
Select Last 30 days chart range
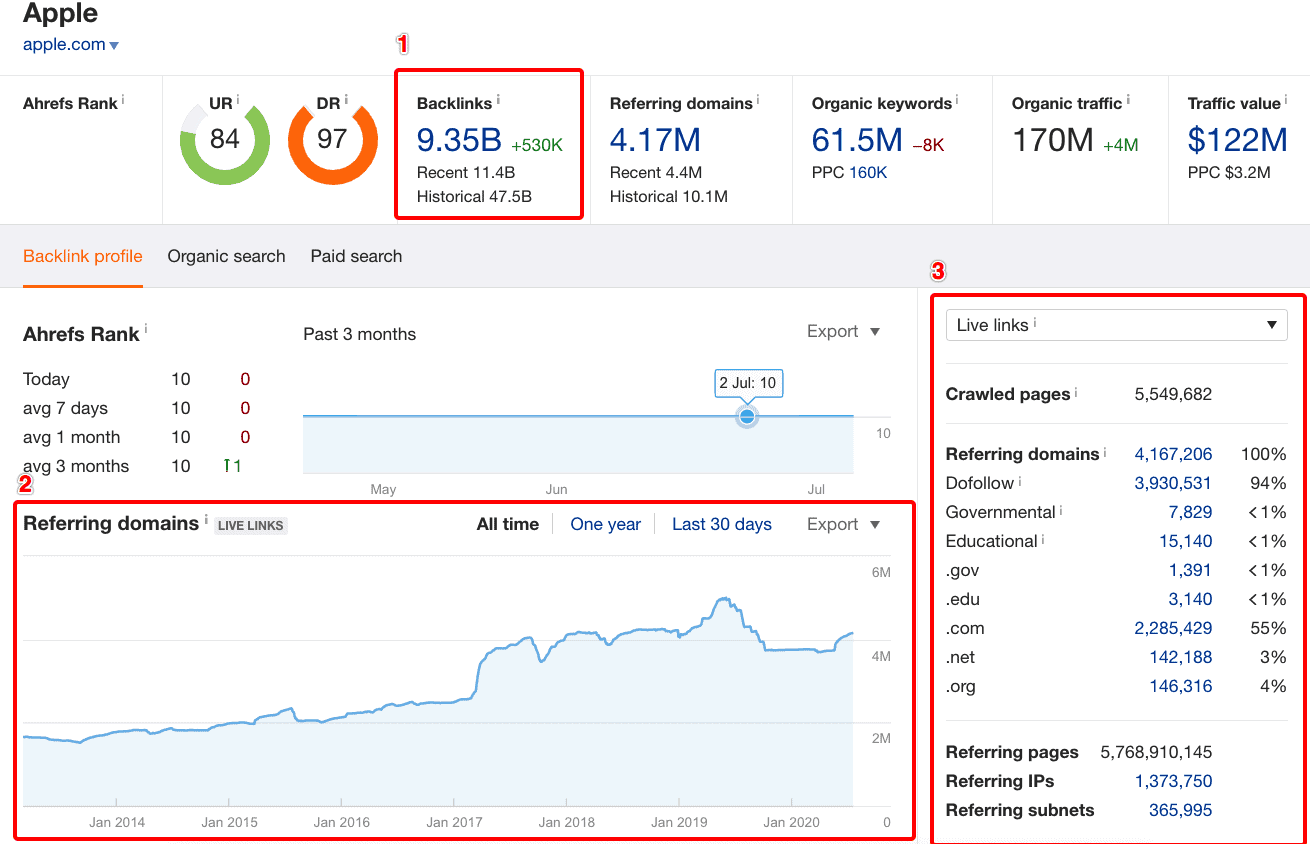pos(721,525)
